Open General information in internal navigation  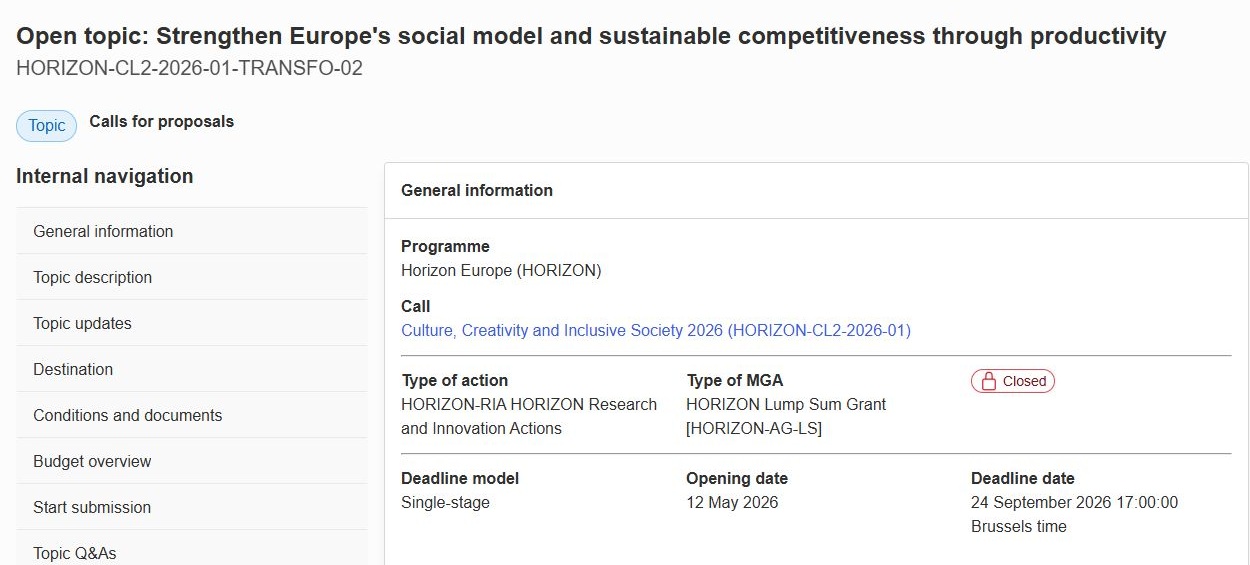point(192,231)
